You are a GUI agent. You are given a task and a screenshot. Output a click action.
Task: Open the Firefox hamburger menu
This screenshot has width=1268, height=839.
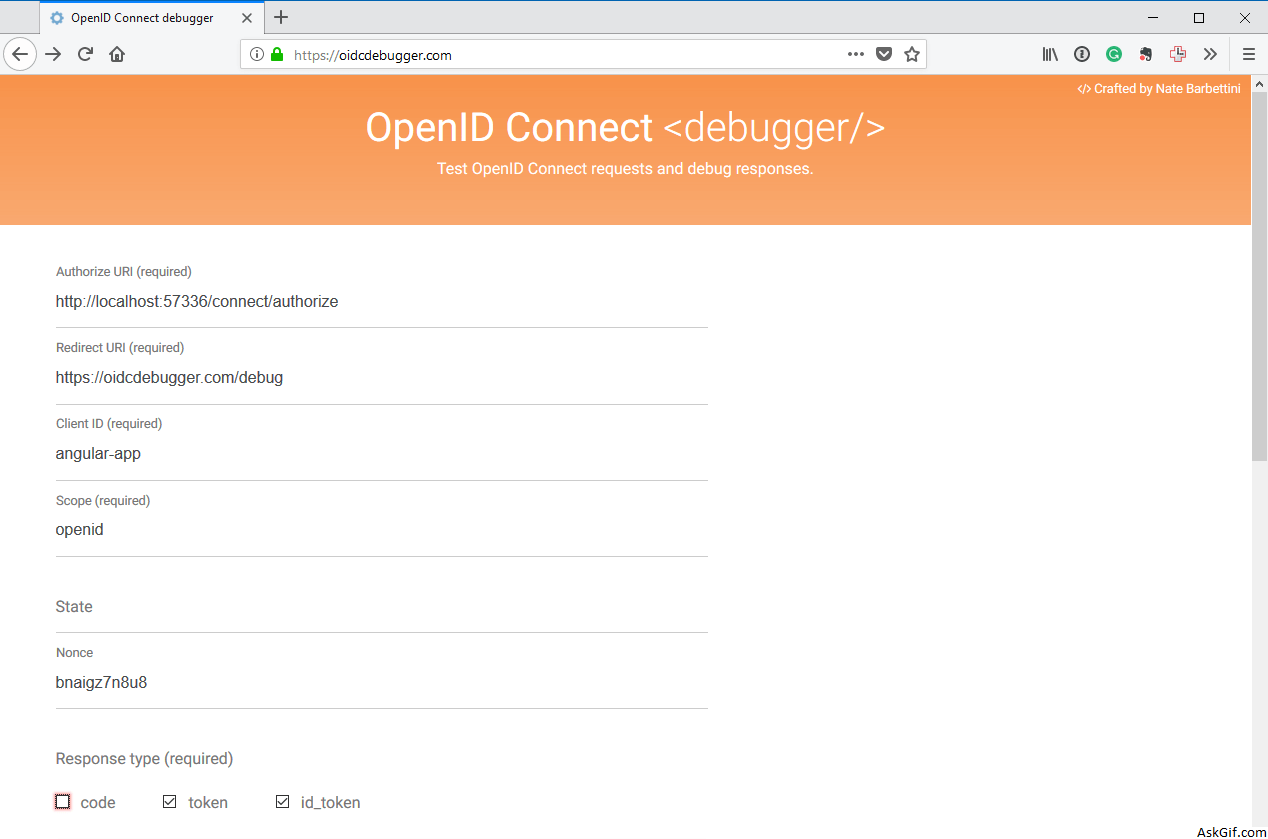1248,54
